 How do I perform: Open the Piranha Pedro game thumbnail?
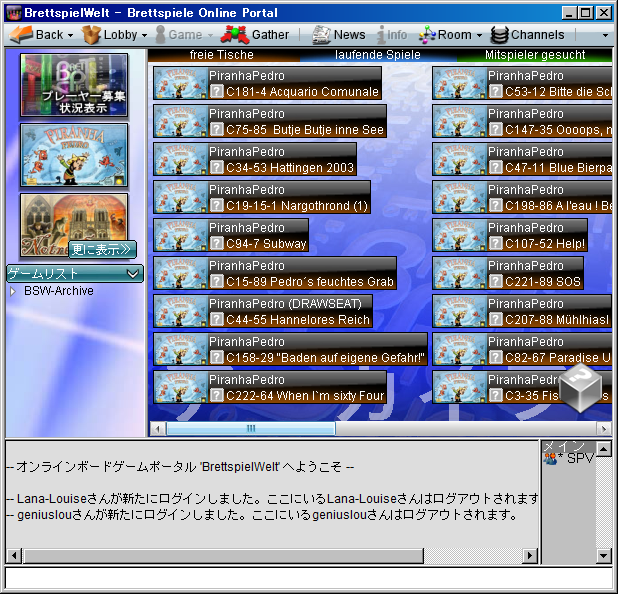tap(74, 155)
